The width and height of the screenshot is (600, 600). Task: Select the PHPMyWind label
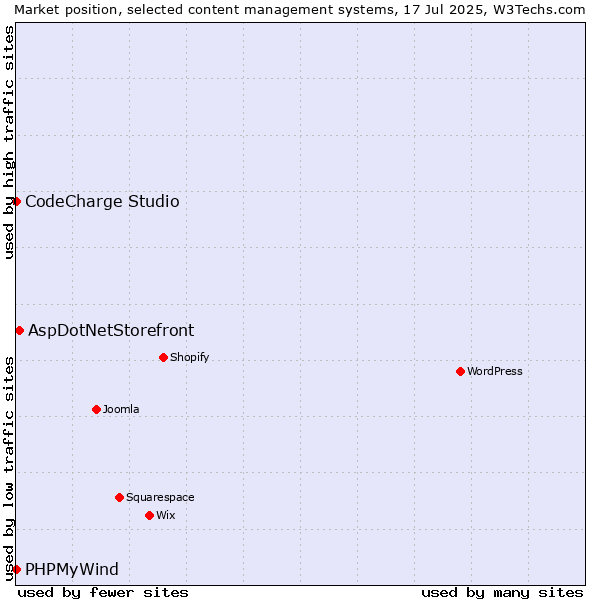click(x=72, y=569)
